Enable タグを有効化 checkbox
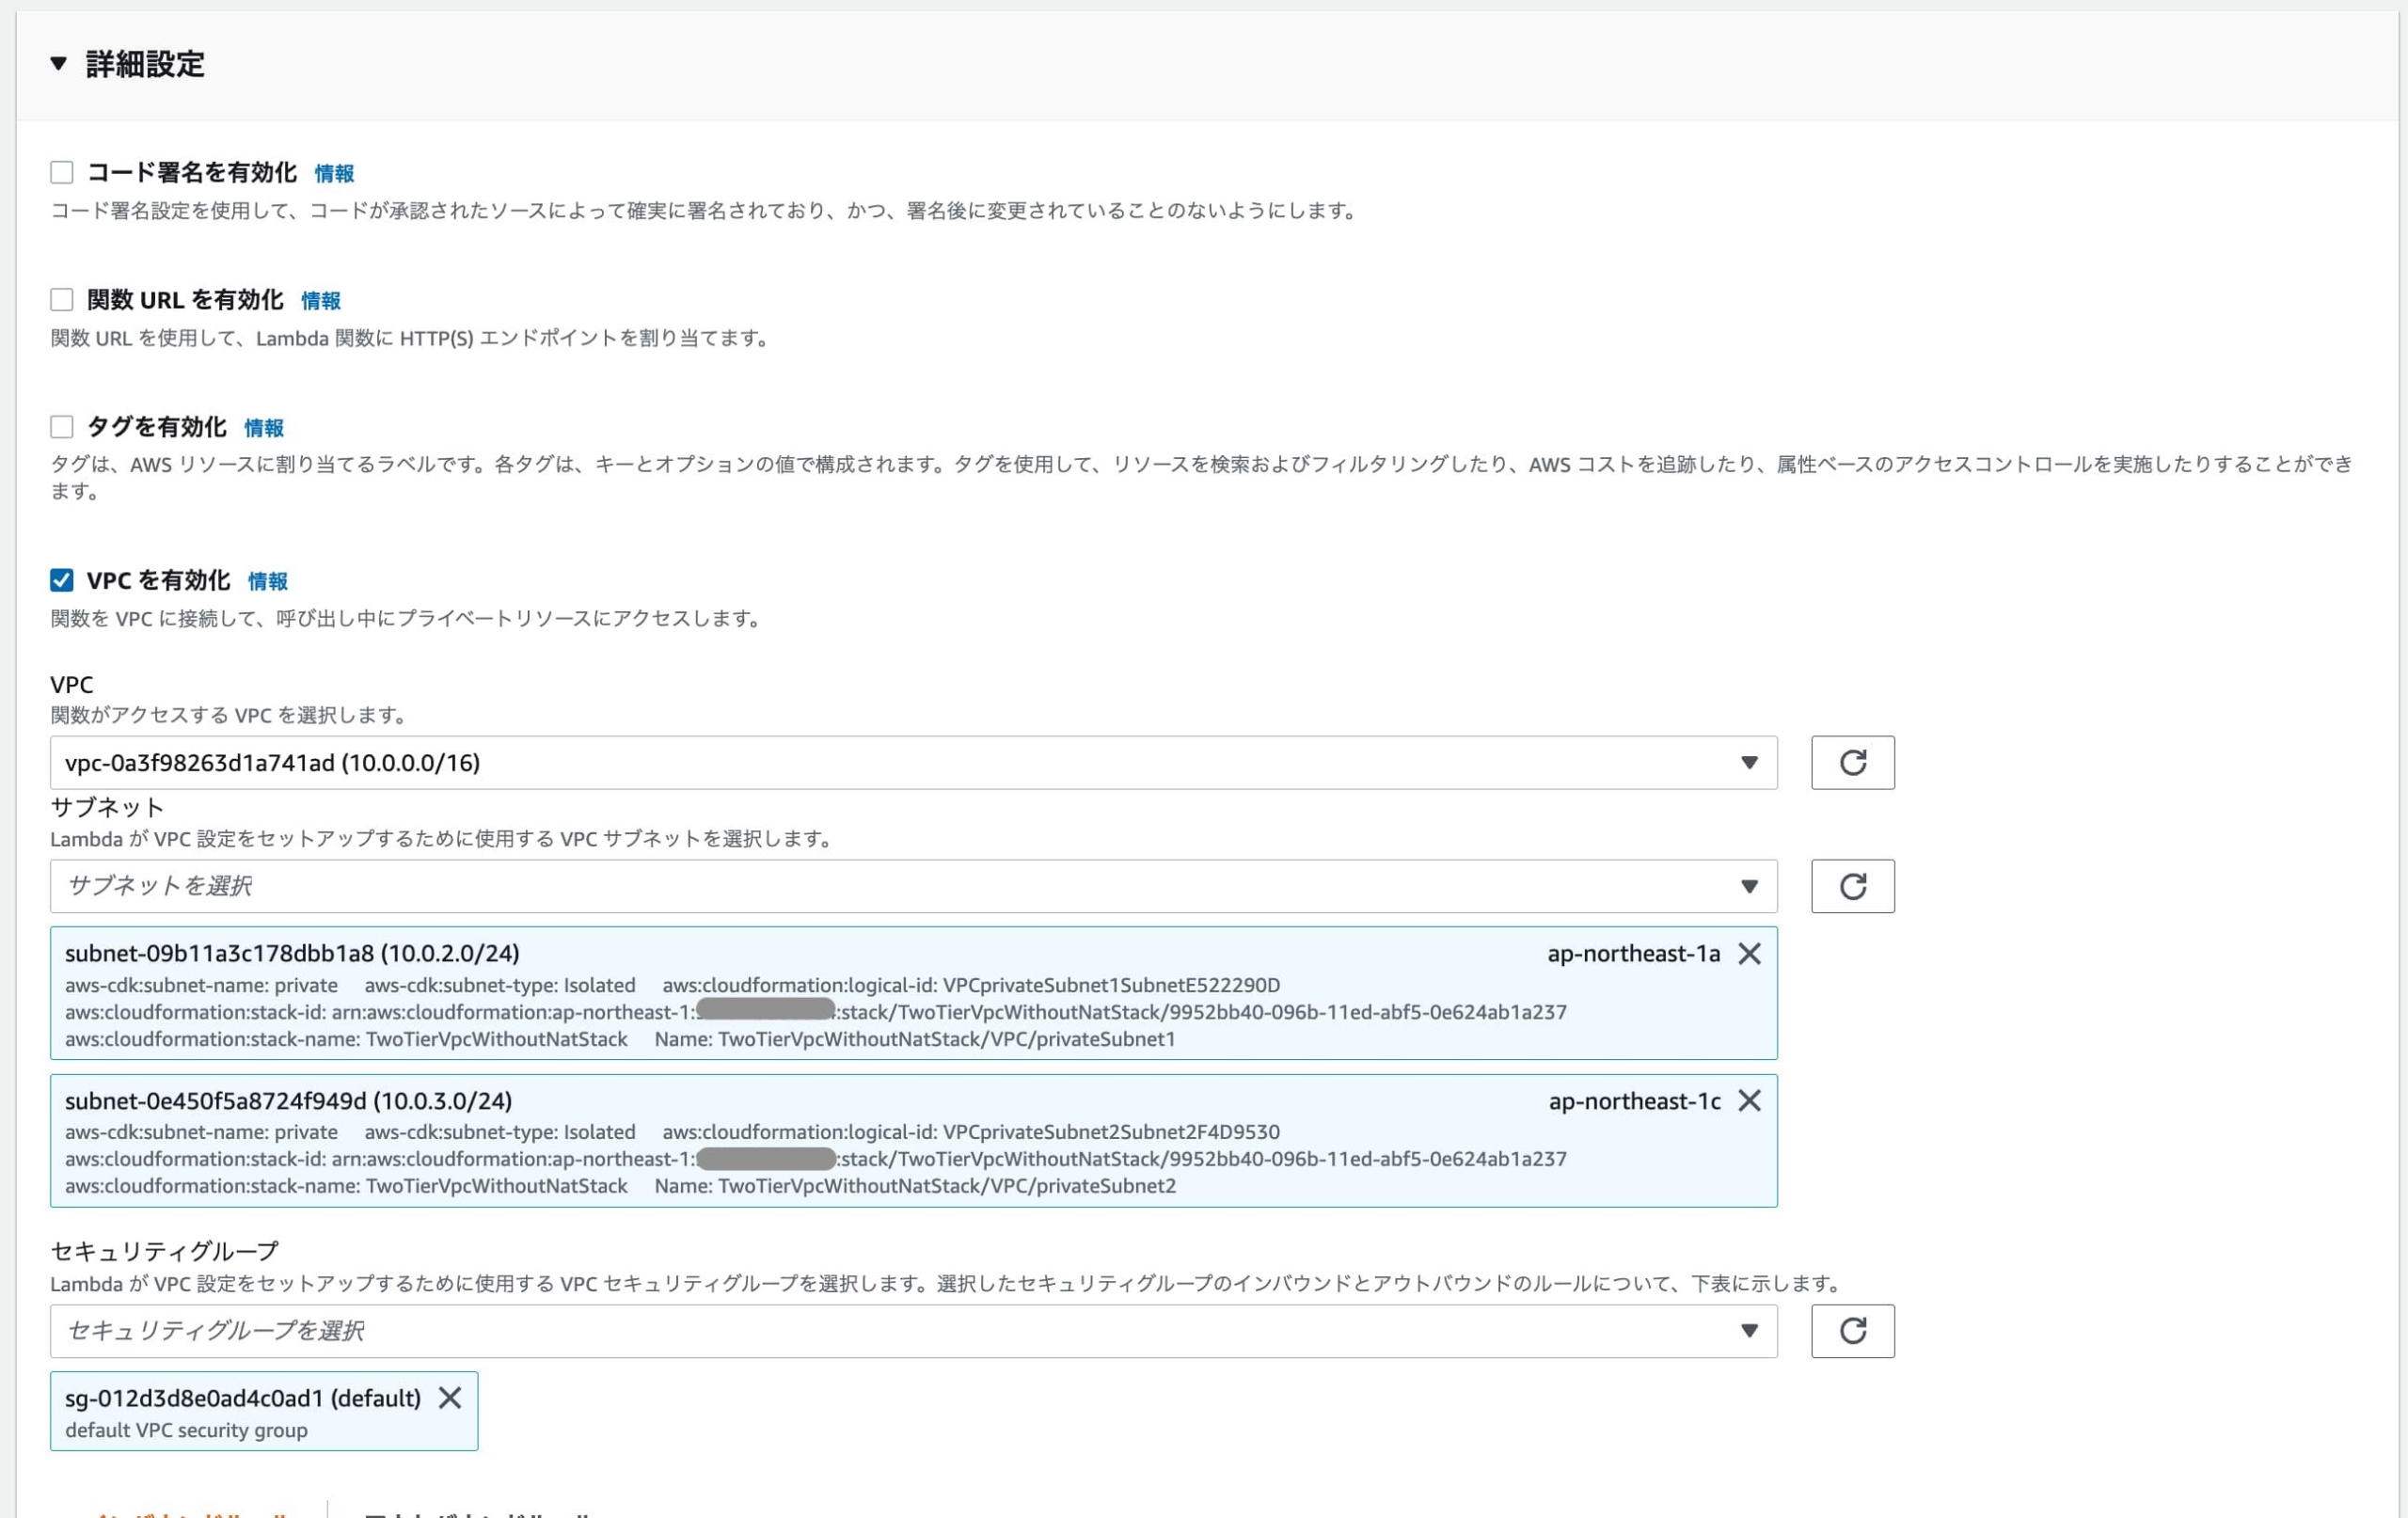Image resolution: width=2408 pixels, height=1518 pixels. [61, 426]
